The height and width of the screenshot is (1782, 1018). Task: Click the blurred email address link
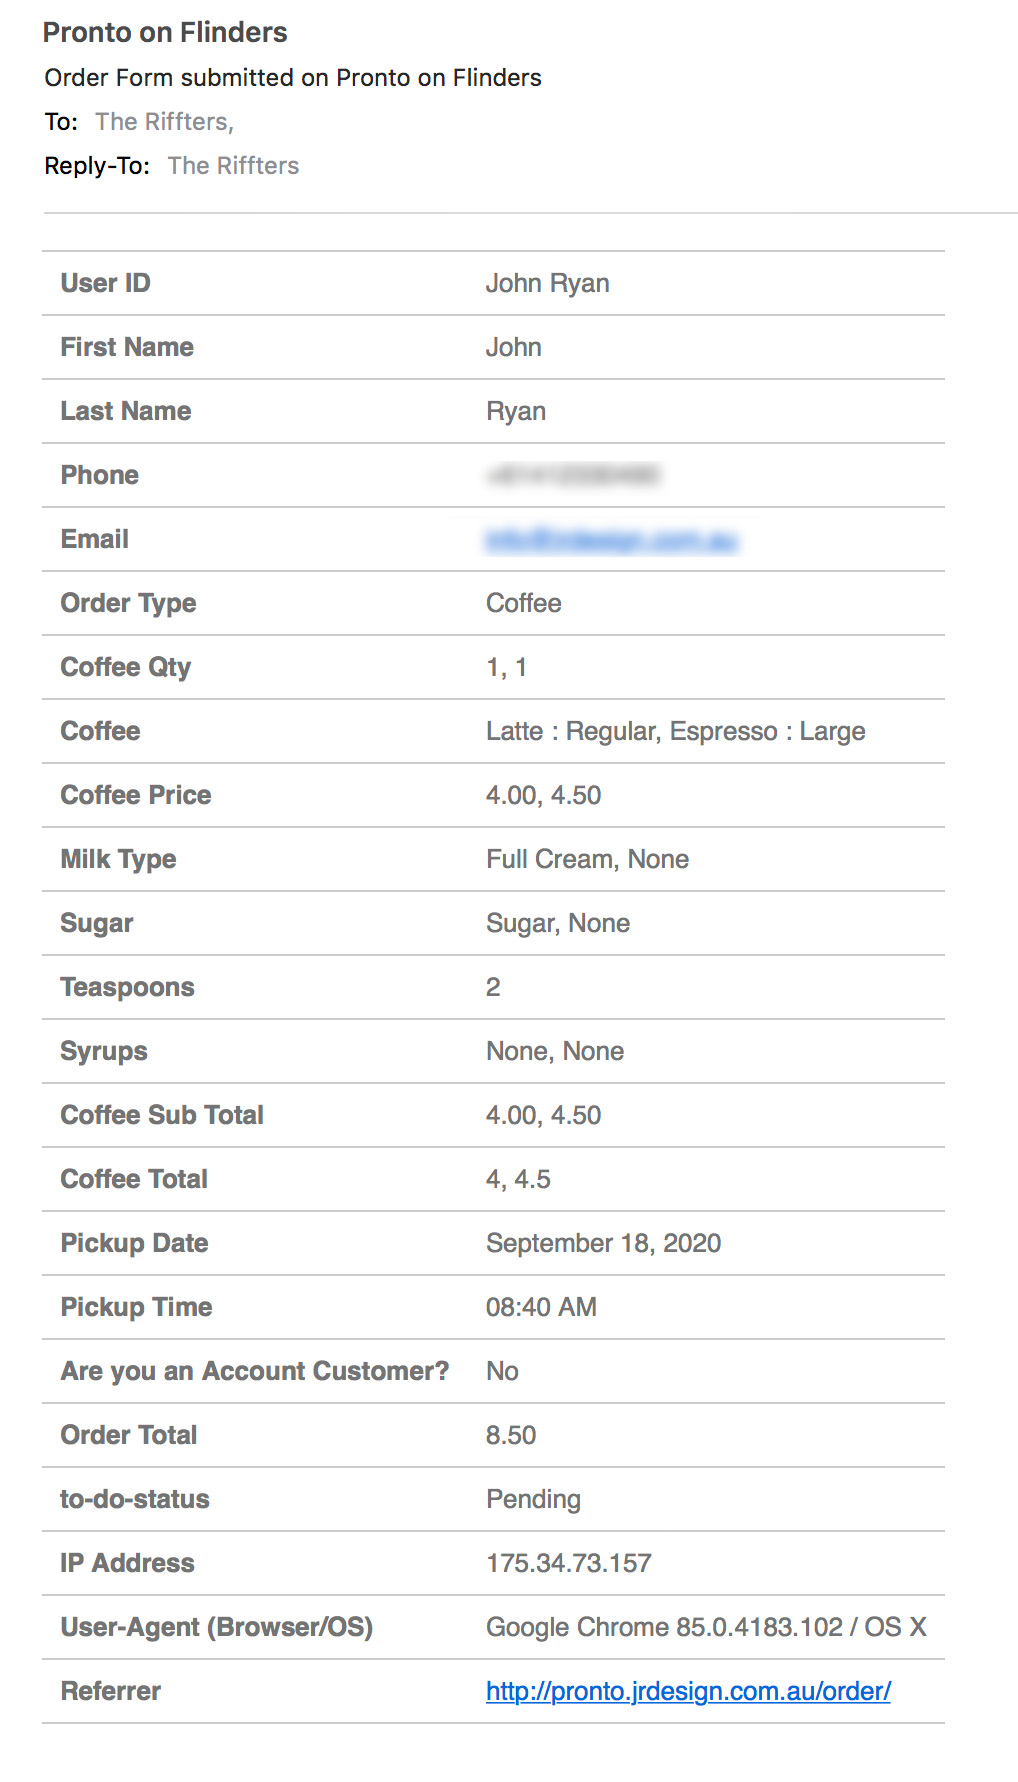coord(611,540)
